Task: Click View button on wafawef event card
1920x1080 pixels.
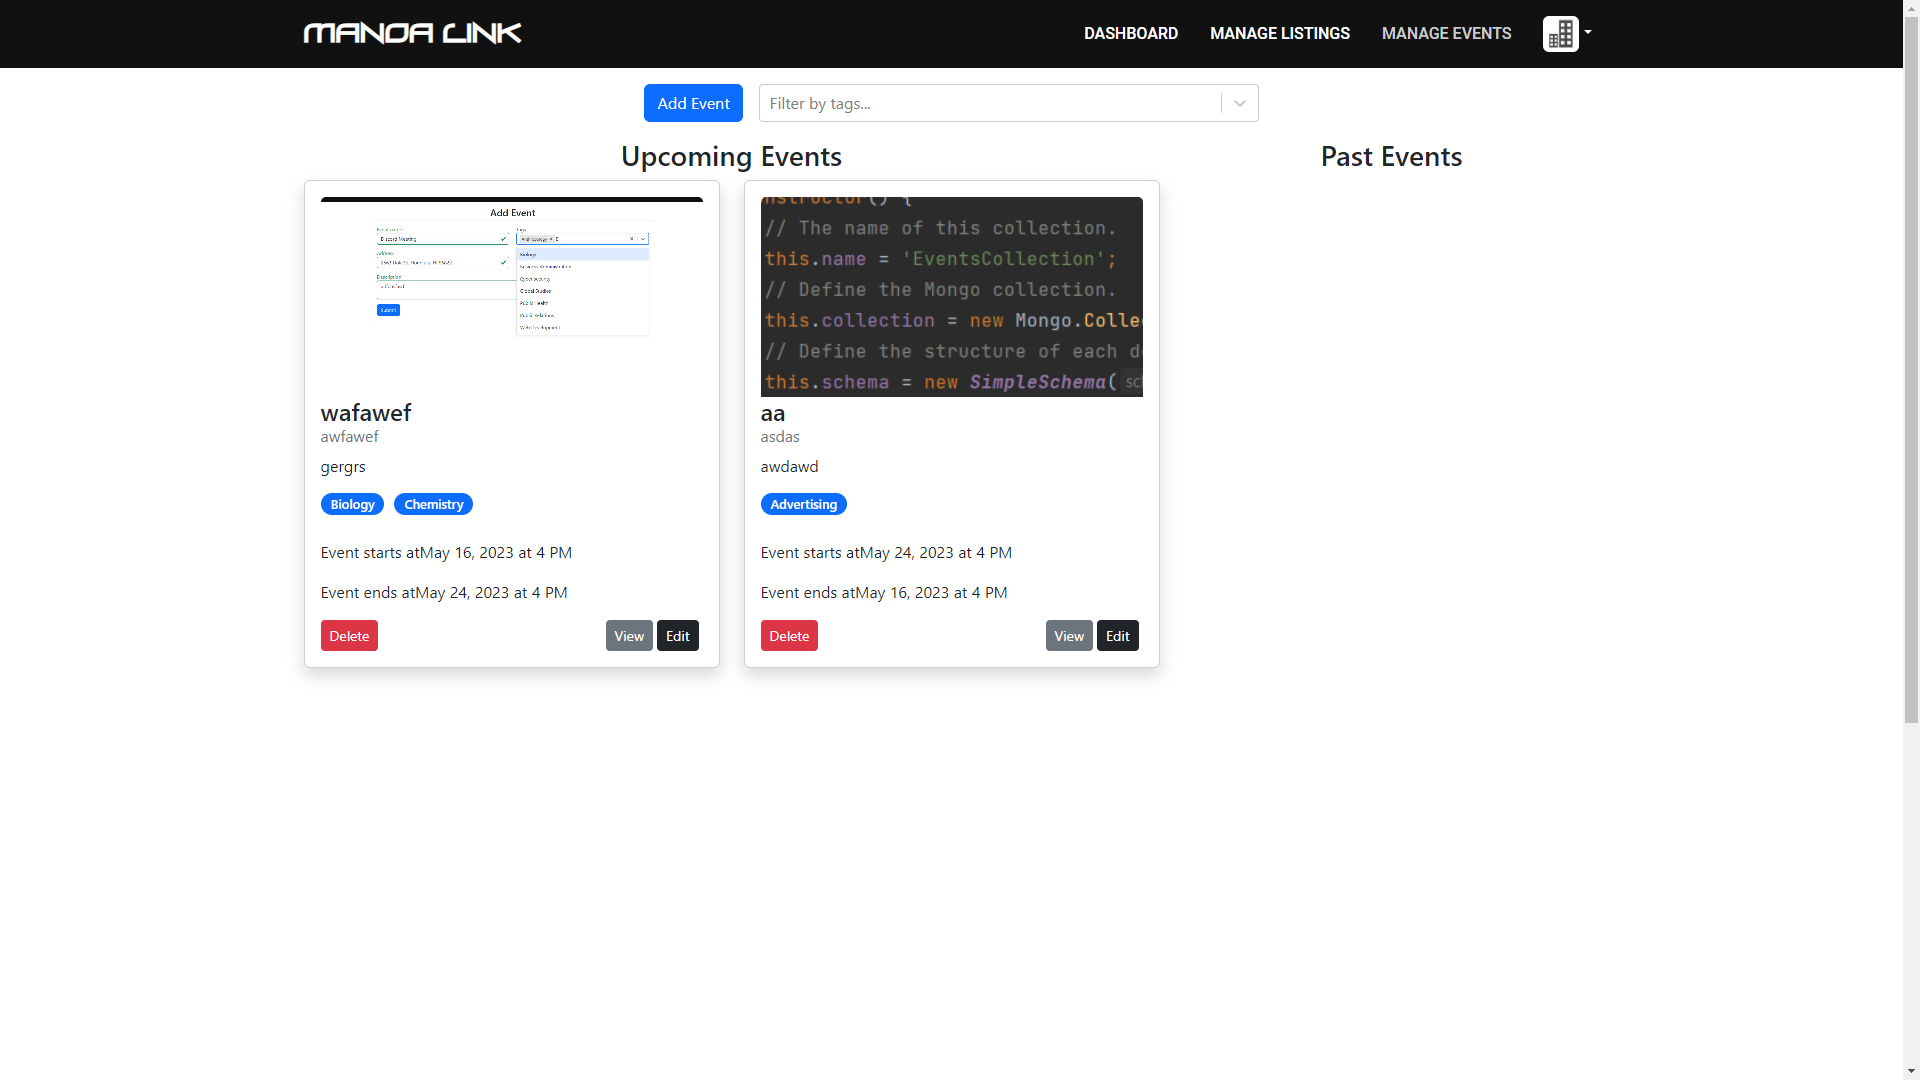Action: tap(629, 636)
